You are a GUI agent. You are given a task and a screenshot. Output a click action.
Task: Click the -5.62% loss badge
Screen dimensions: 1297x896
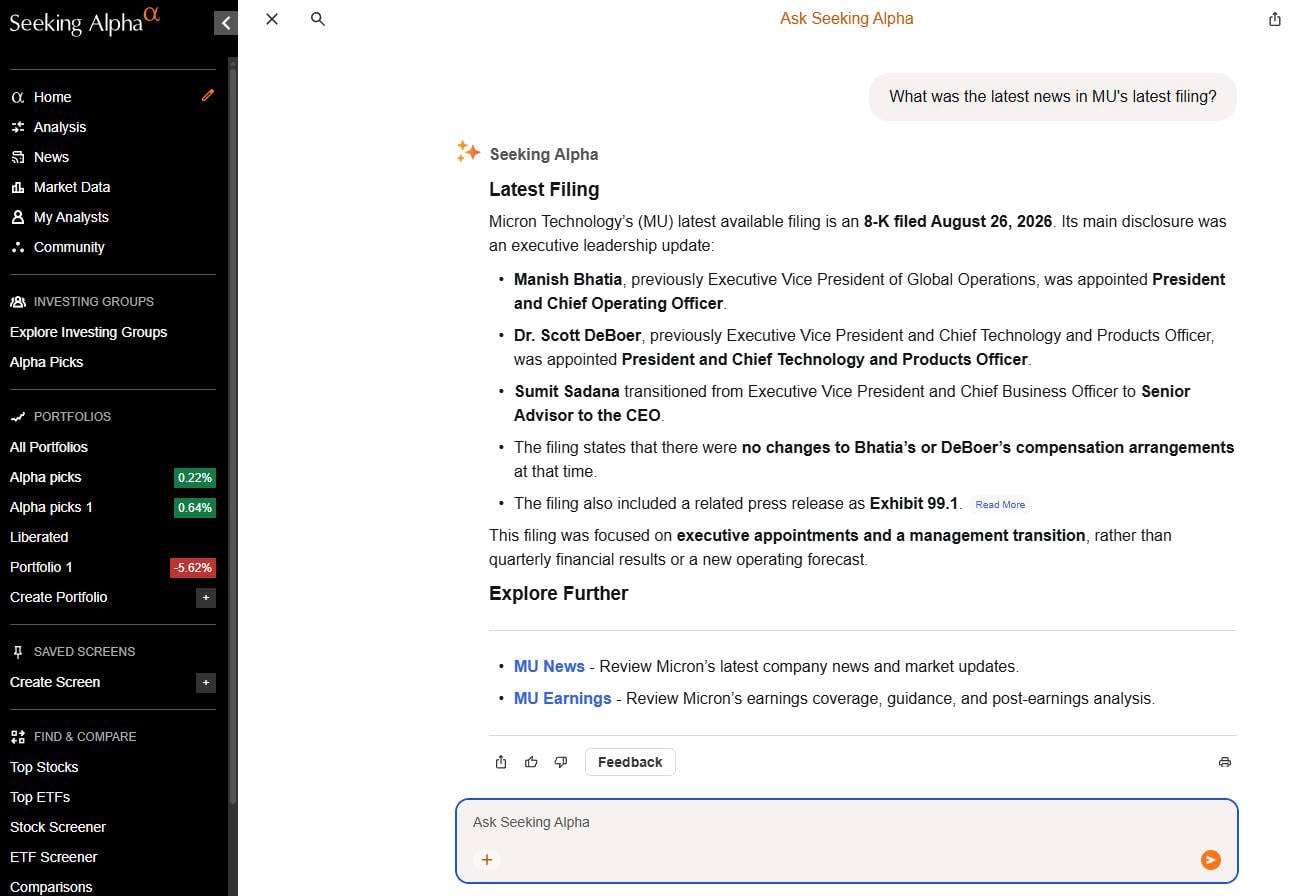(193, 568)
